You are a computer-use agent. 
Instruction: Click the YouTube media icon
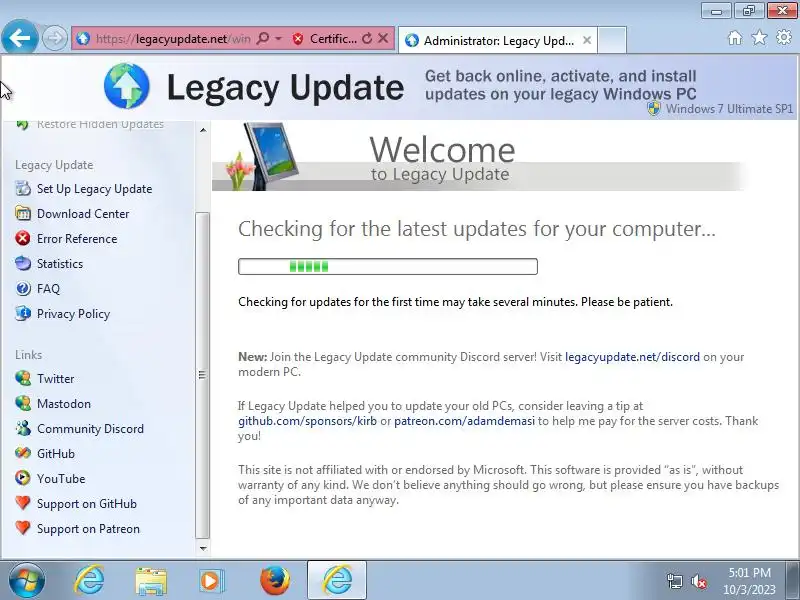tap(23, 478)
